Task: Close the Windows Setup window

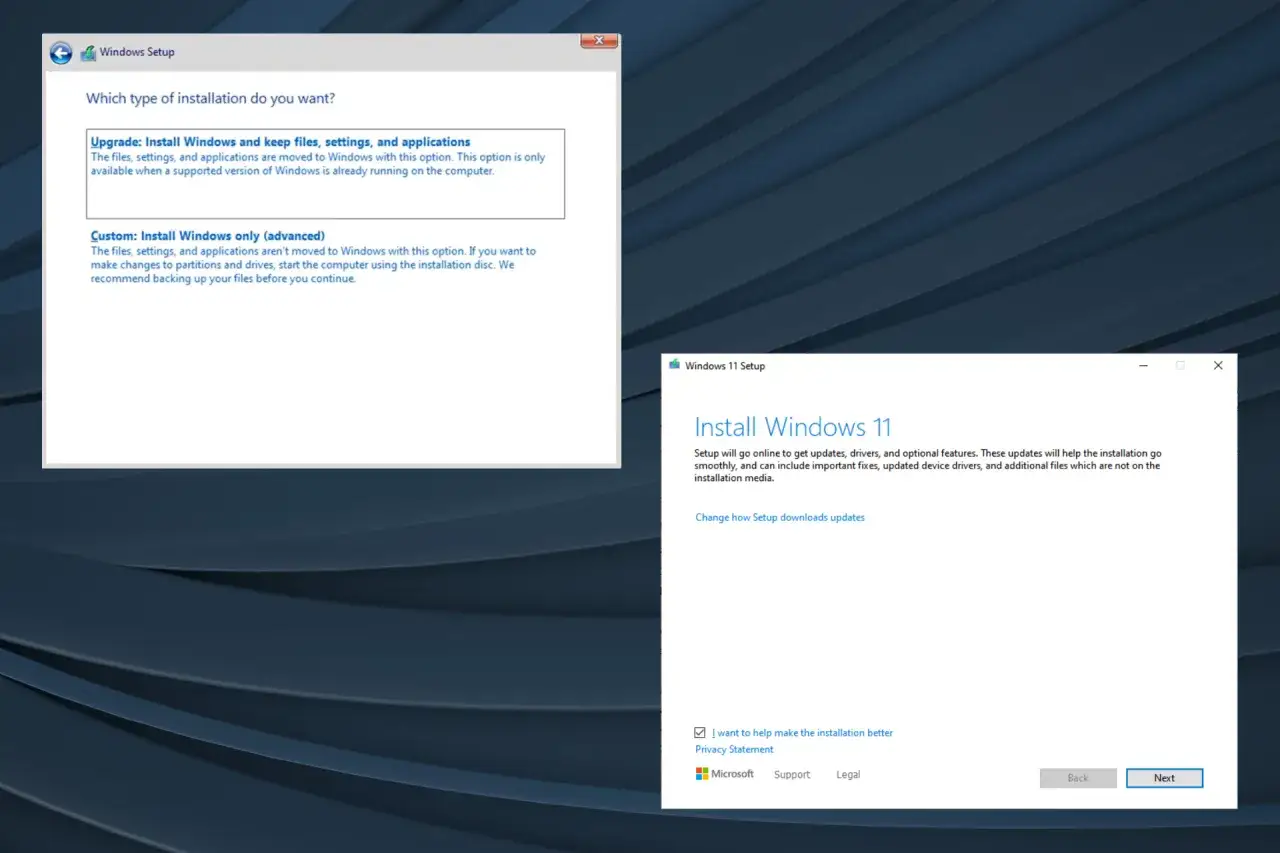Action: [599, 41]
